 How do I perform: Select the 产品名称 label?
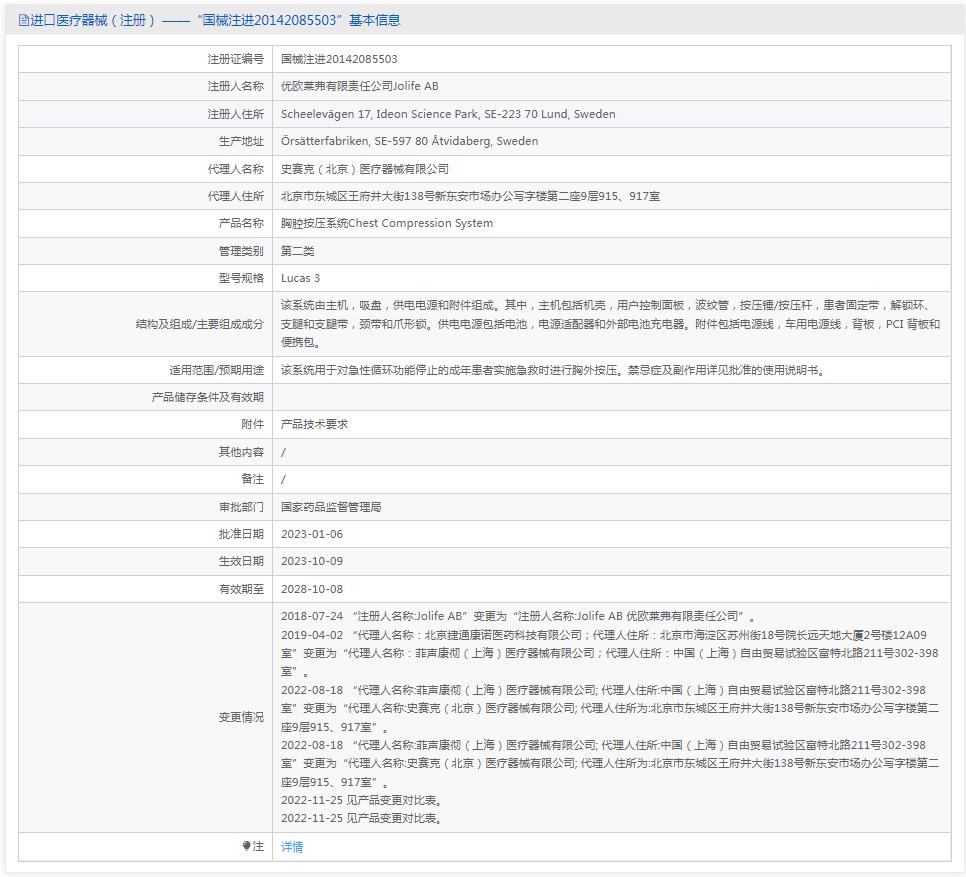click(241, 223)
